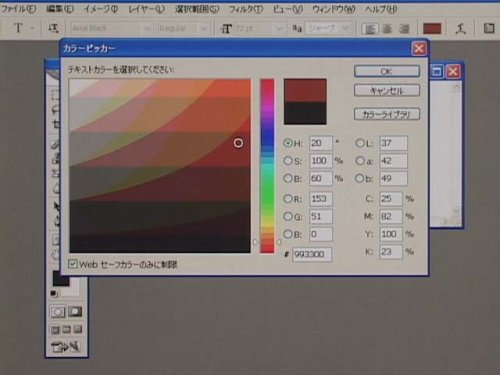Uncheck Web セーフカラーのみに制限 checkbox
This screenshot has height=375, width=500.
pos(72,264)
